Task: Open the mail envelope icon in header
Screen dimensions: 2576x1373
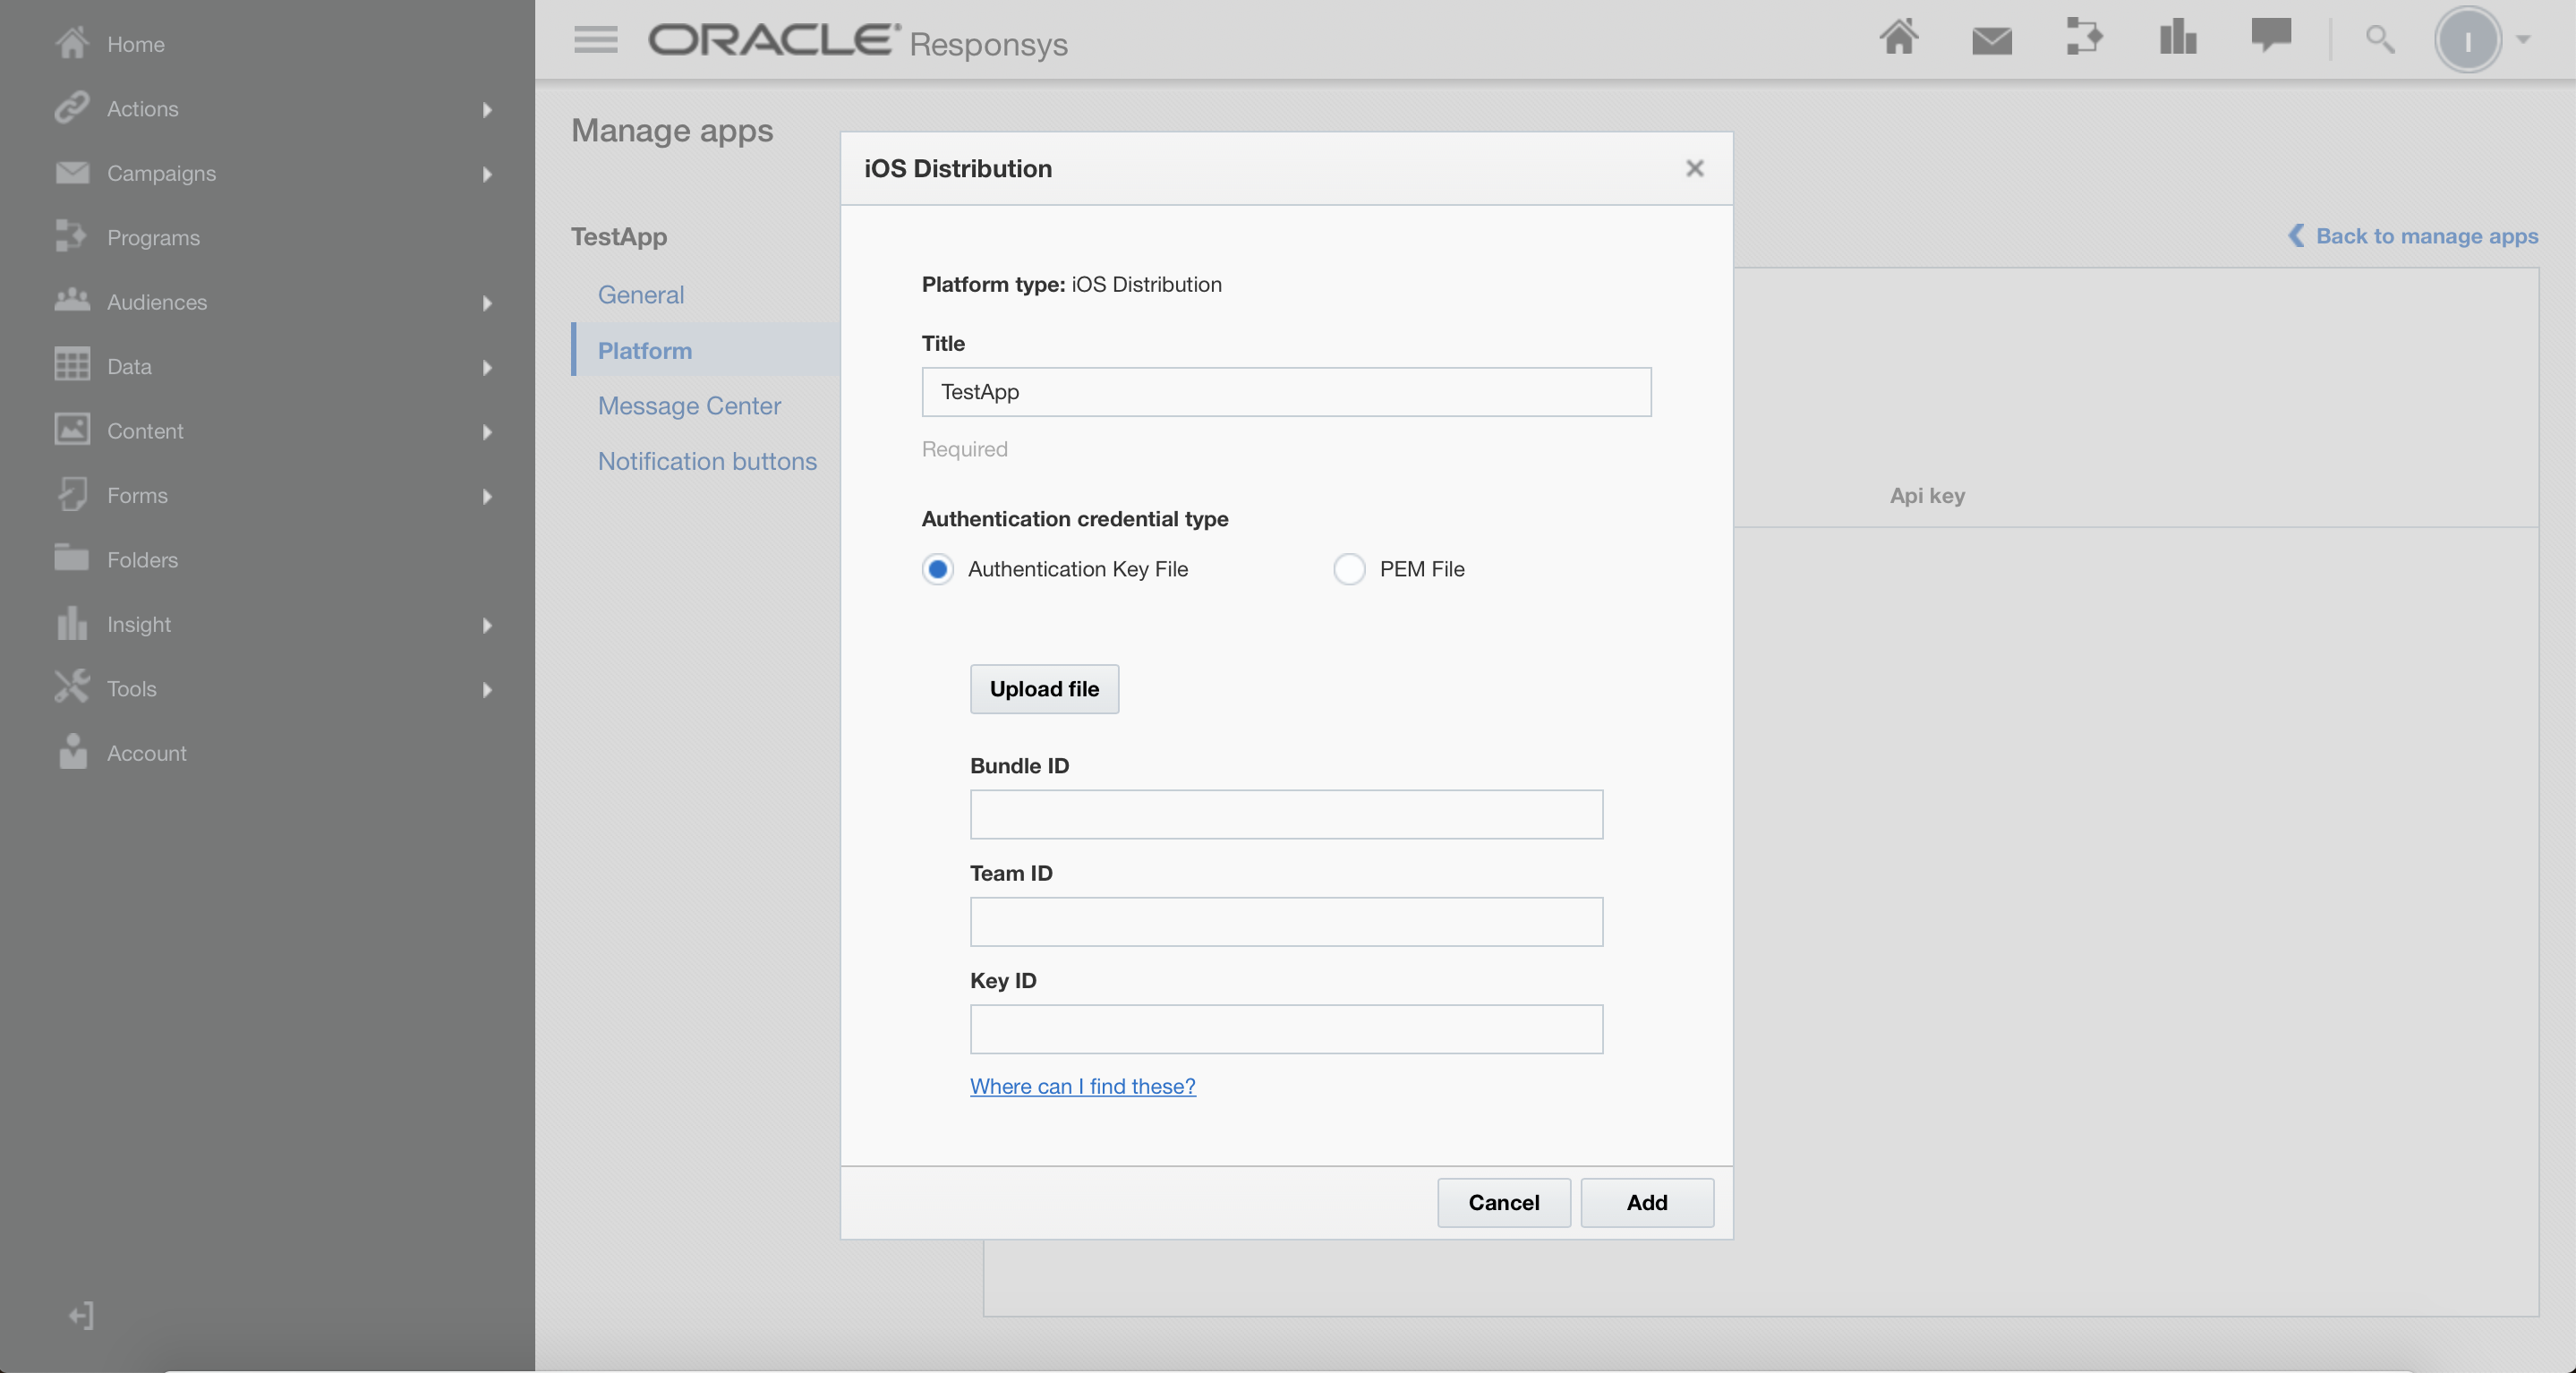Action: pos(1991,40)
